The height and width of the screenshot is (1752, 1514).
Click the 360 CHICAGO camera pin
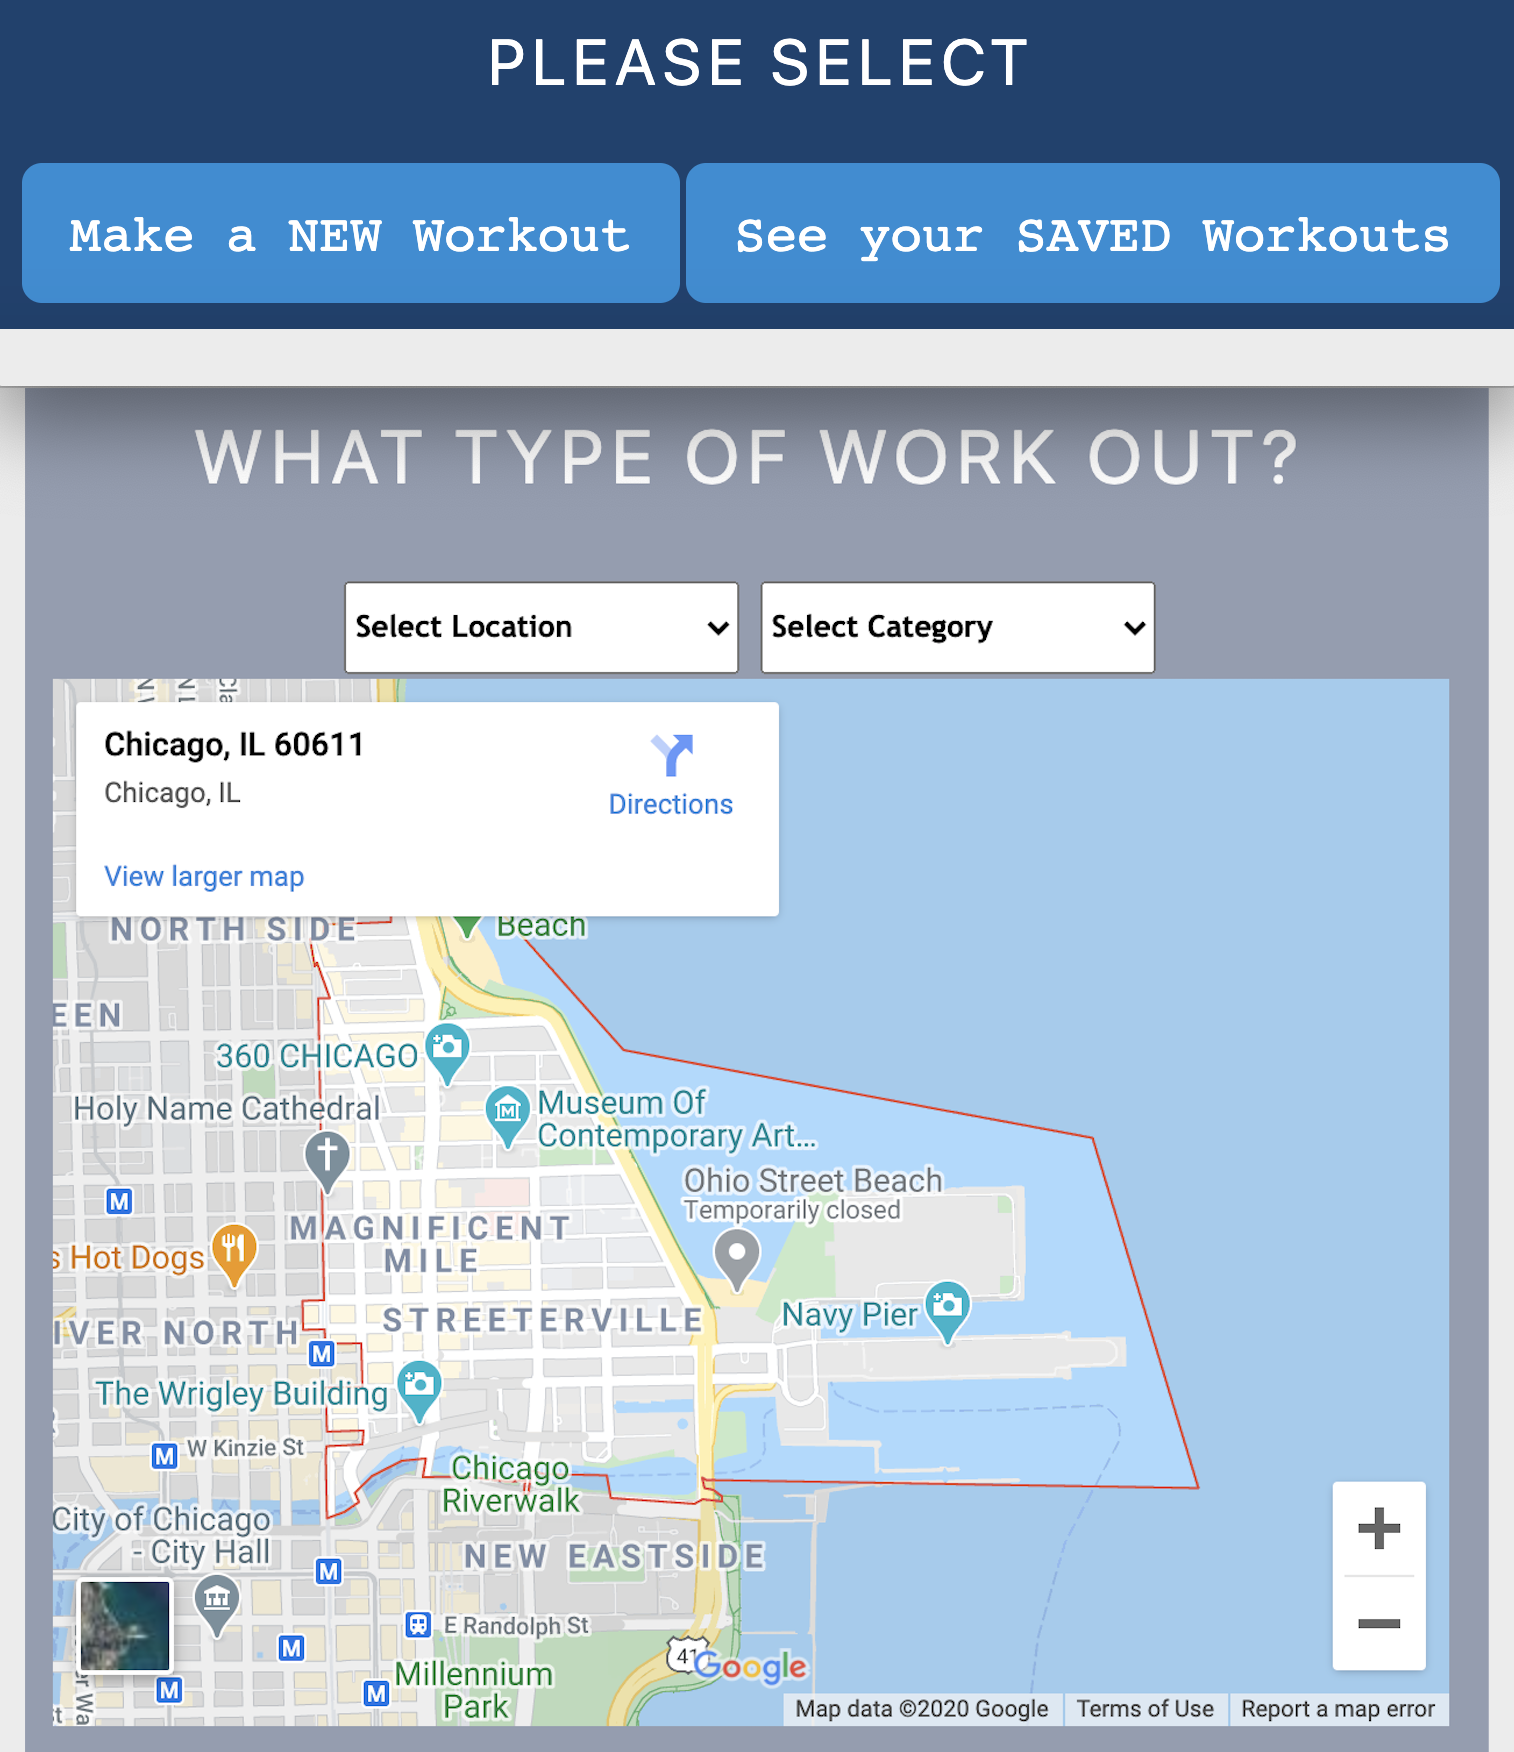point(447,1052)
